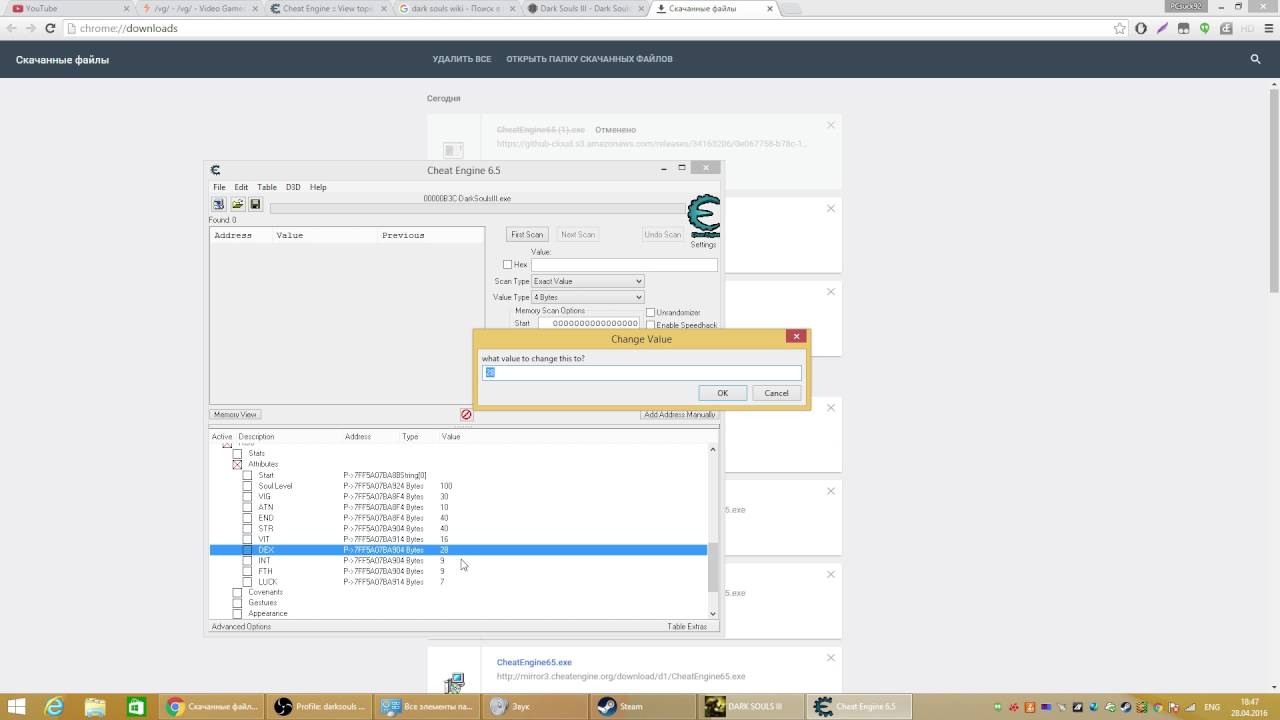
Task: Open Cheat Engine Settings via the logo
Action: pos(704,217)
